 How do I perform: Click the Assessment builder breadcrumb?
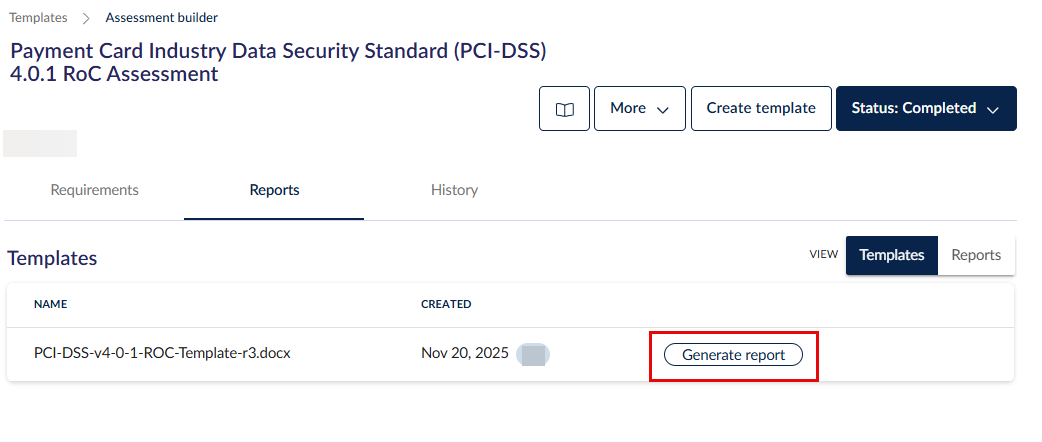162,18
